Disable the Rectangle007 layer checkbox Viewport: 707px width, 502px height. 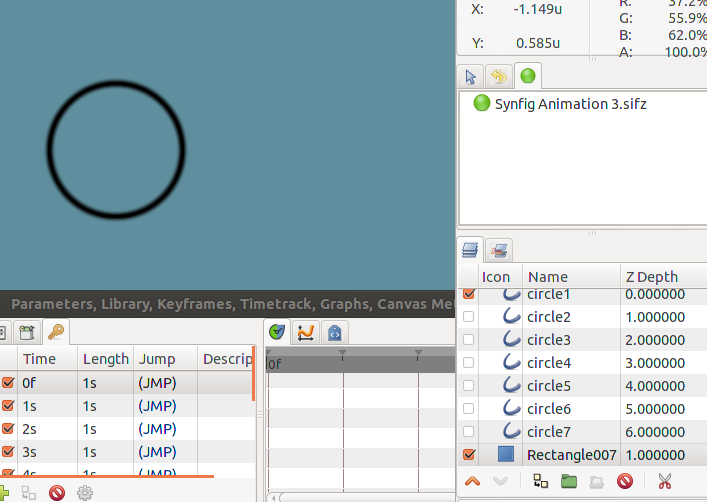click(468, 454)
